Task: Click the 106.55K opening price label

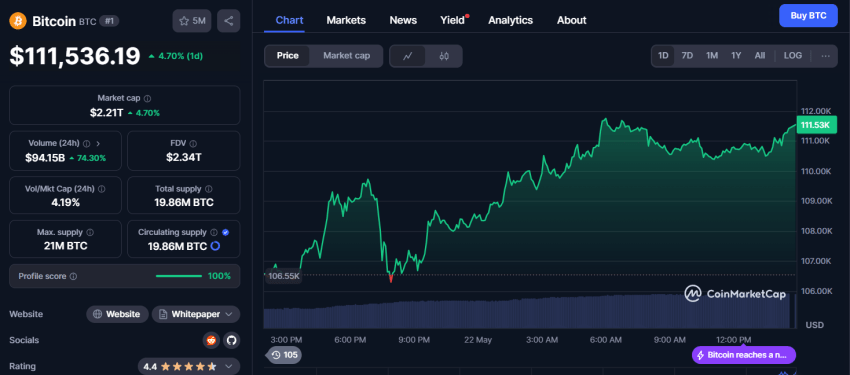Action: click(284, 276)
